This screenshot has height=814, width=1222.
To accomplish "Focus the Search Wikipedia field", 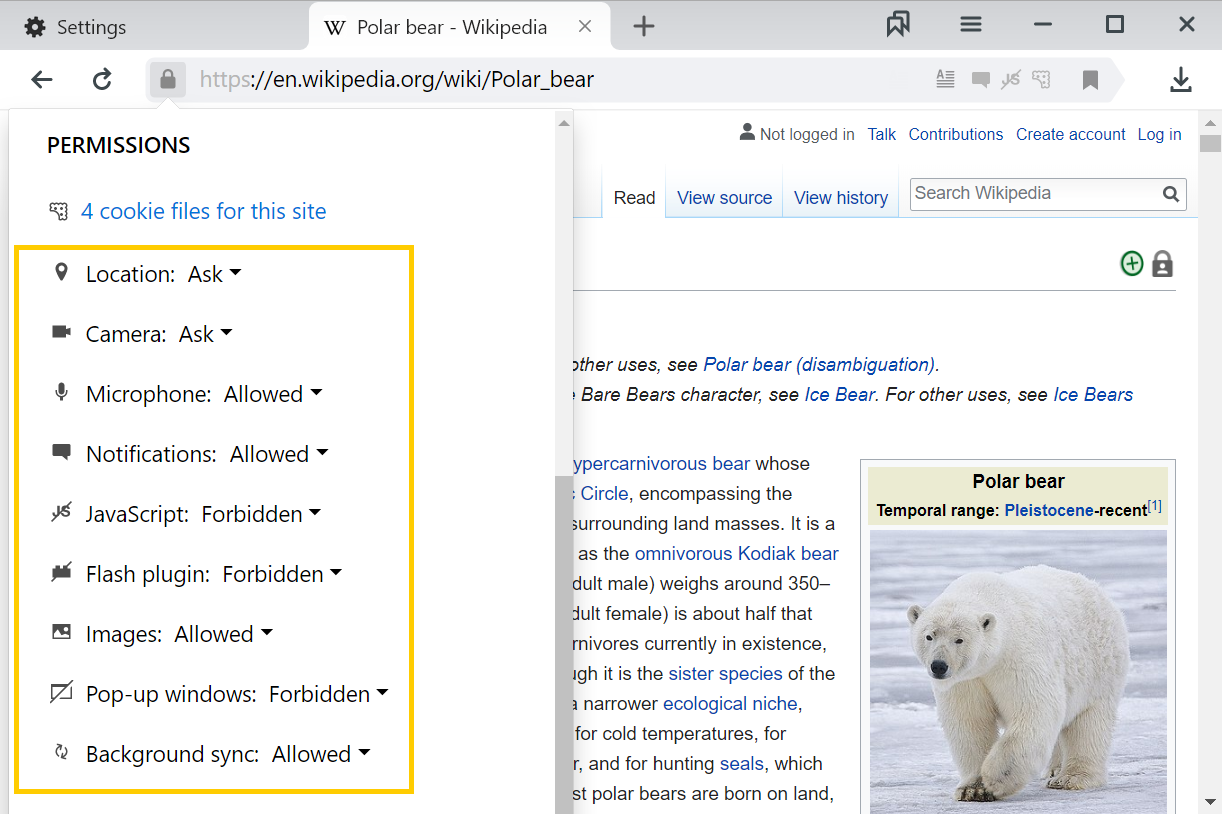I will click(1036, 194).
